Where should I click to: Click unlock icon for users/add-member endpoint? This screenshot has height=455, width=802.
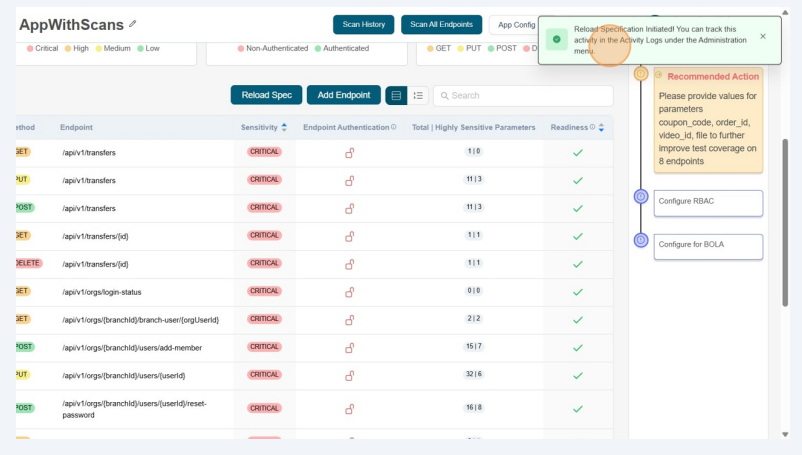349,348
